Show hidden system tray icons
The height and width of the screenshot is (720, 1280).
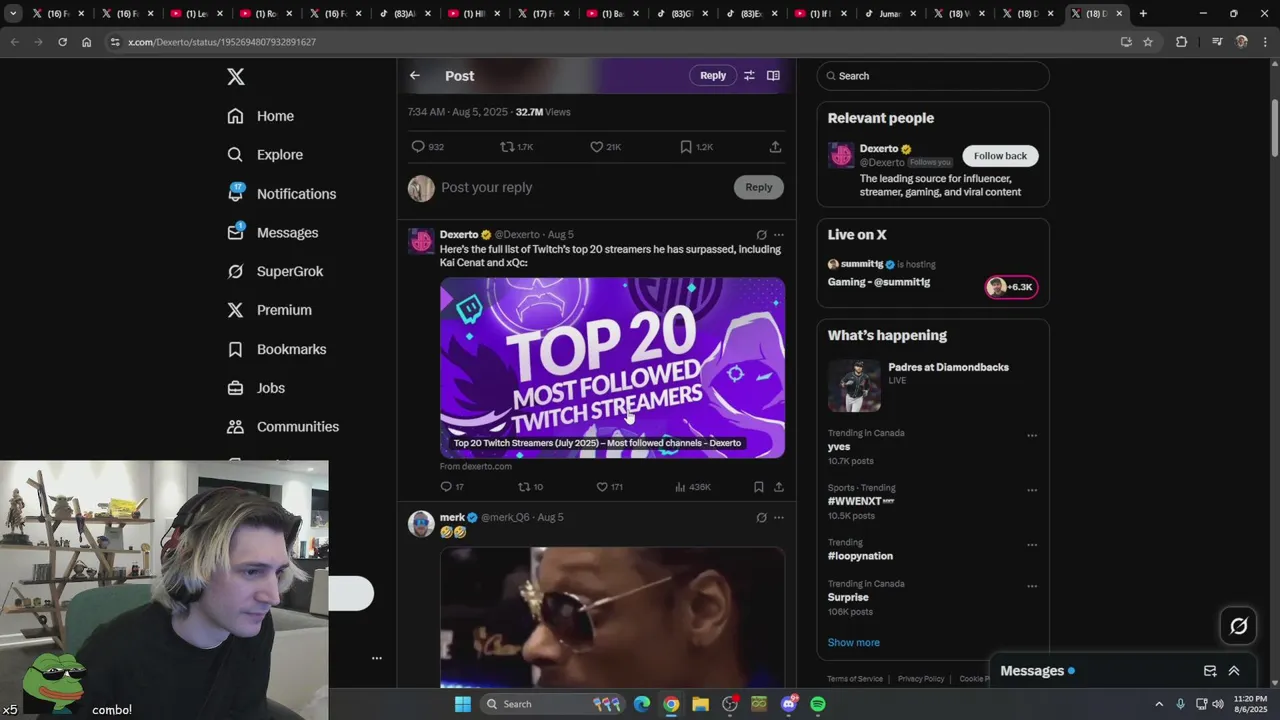(1159, 704)
